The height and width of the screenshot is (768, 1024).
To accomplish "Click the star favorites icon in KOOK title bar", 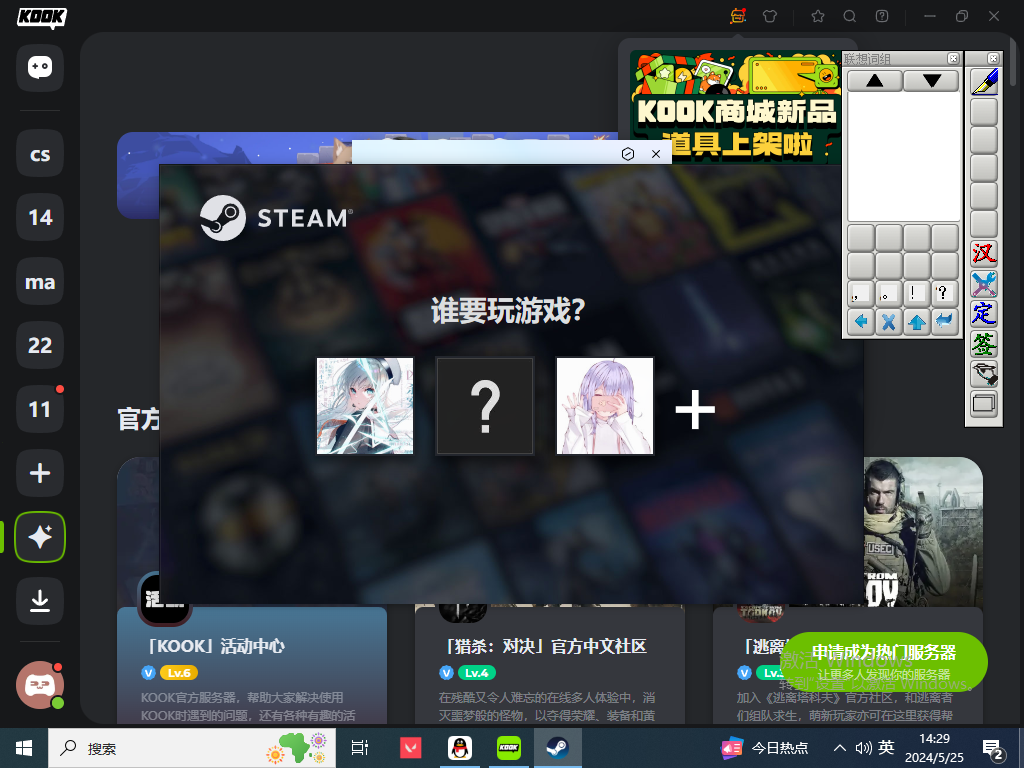I will 818,16.
